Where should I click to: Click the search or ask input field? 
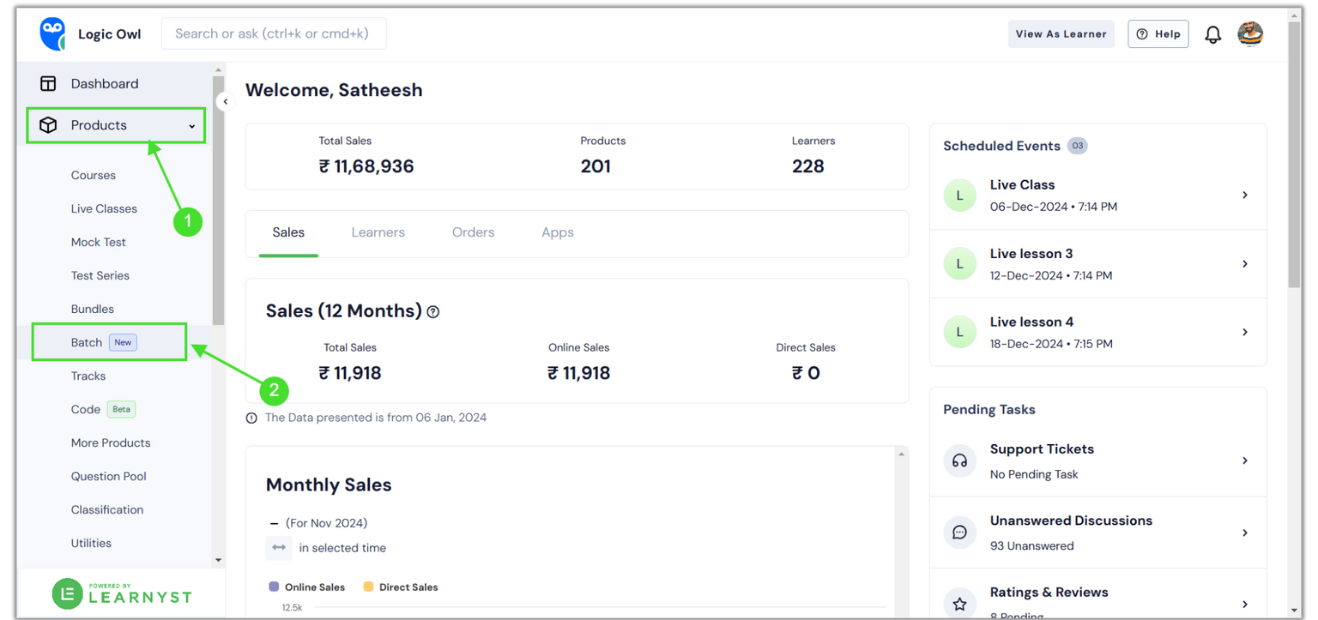273,34
